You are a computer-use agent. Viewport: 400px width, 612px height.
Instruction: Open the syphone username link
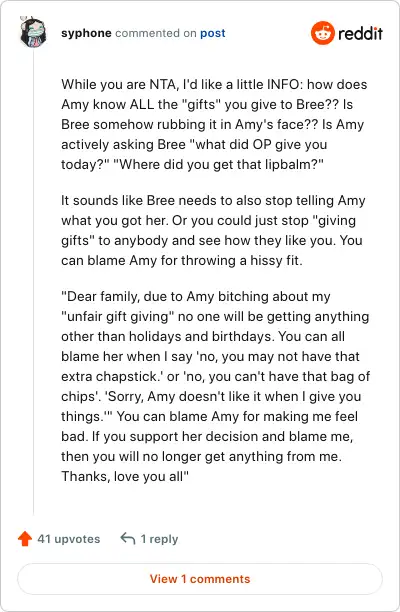[86, 33]
